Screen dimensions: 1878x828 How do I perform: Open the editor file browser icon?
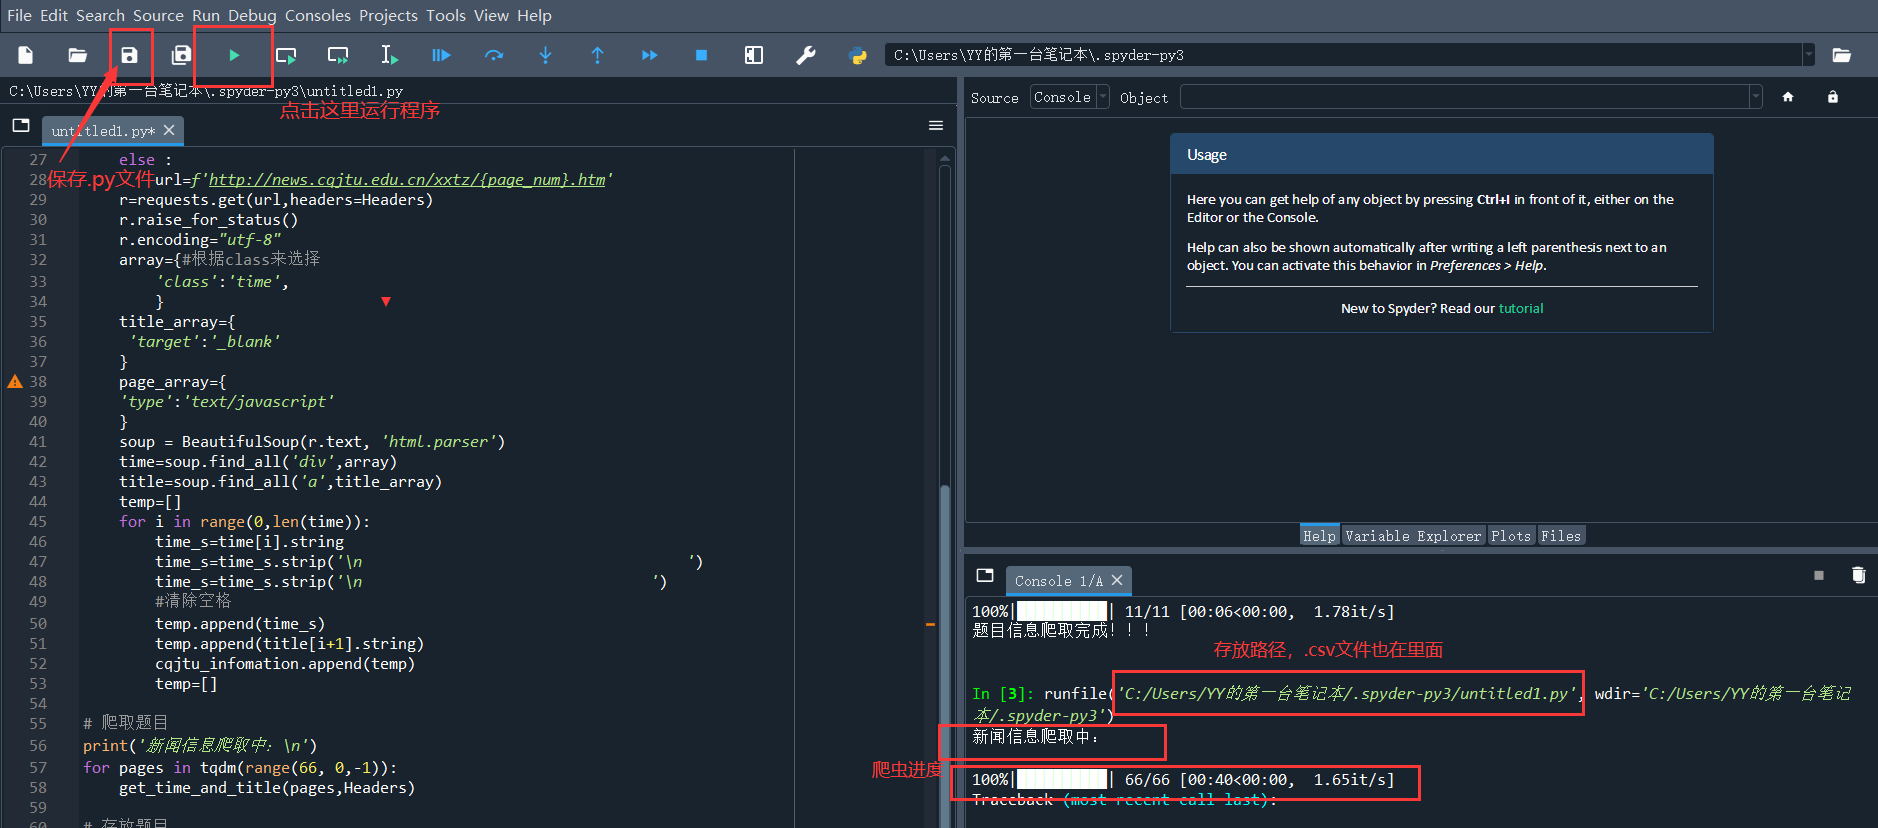point(21,126)
